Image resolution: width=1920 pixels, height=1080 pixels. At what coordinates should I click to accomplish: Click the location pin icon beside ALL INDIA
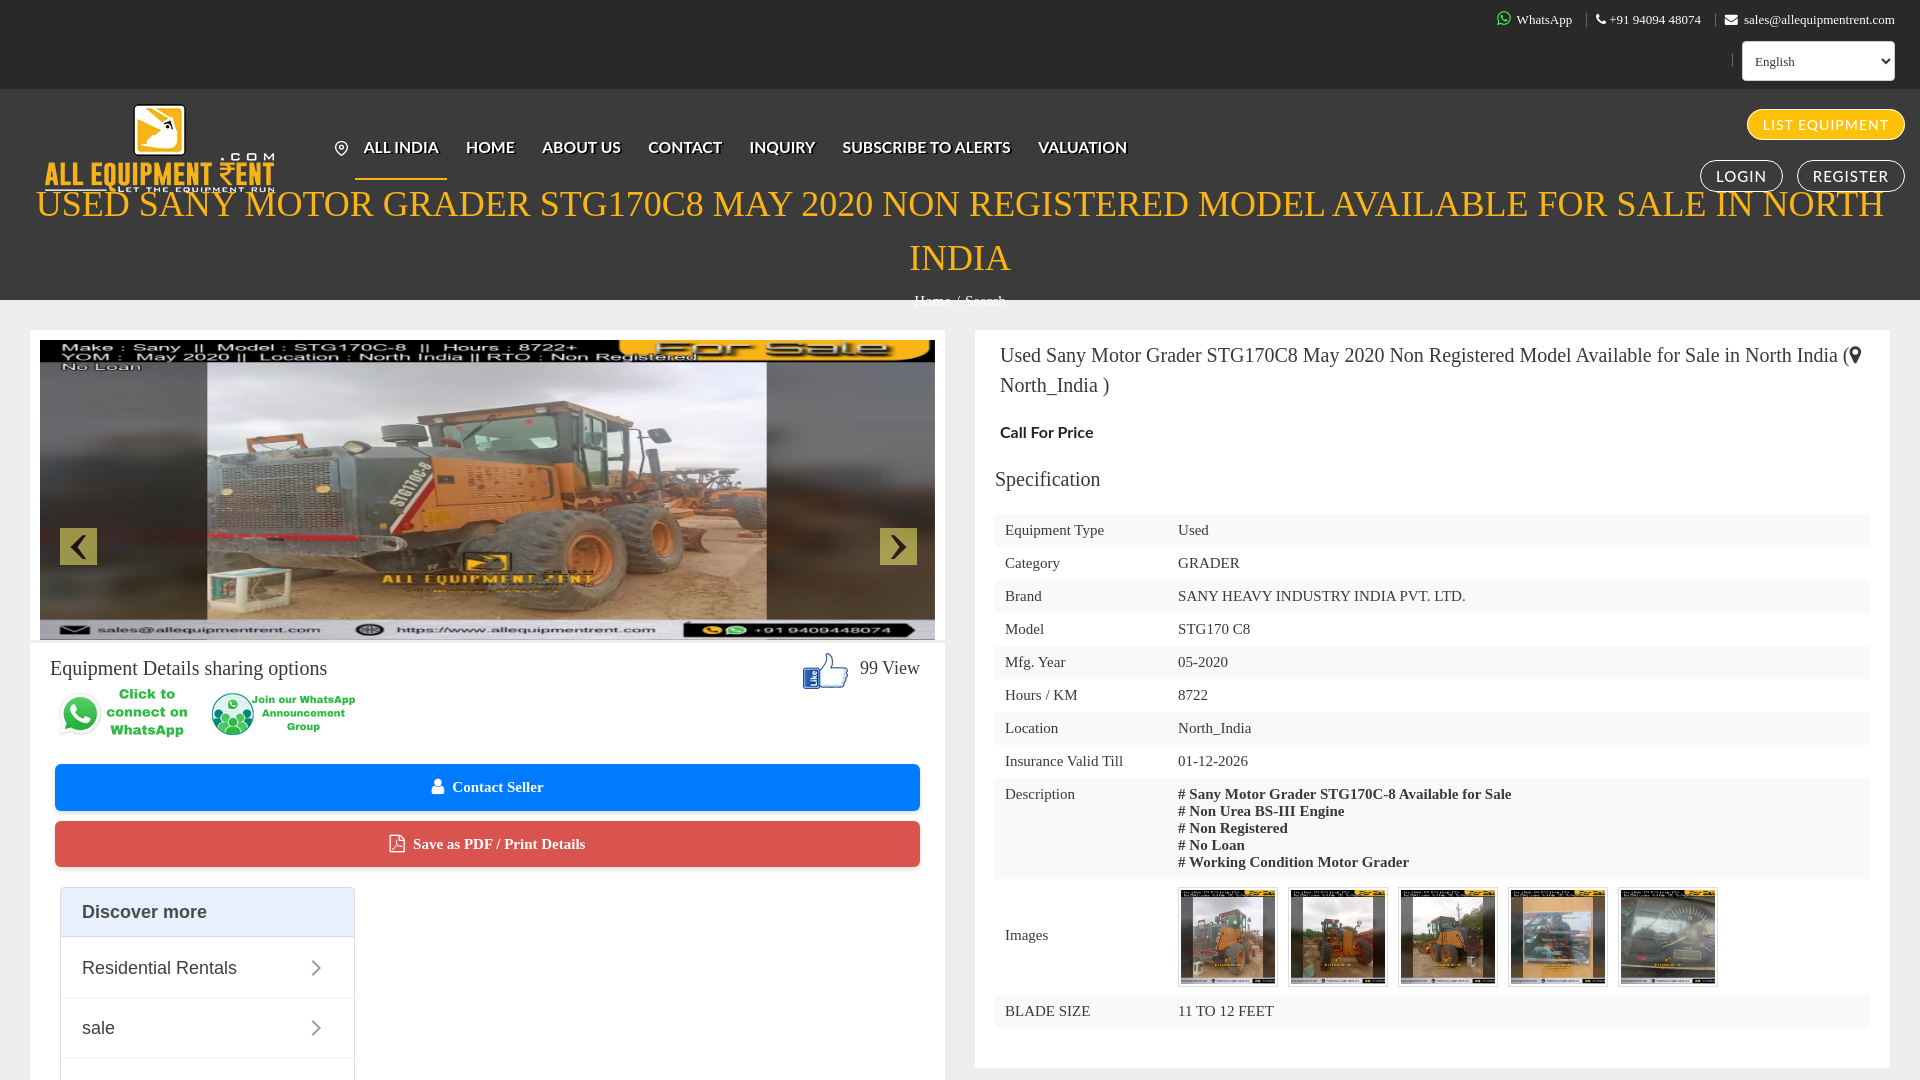(341, 148)
